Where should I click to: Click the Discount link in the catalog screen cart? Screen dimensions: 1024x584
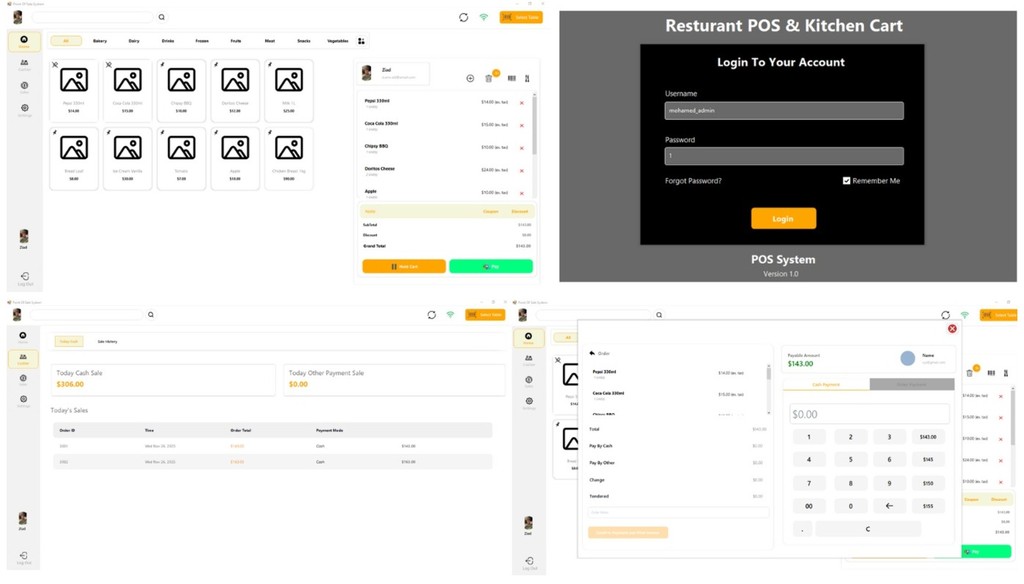click(x=520, y=212)
